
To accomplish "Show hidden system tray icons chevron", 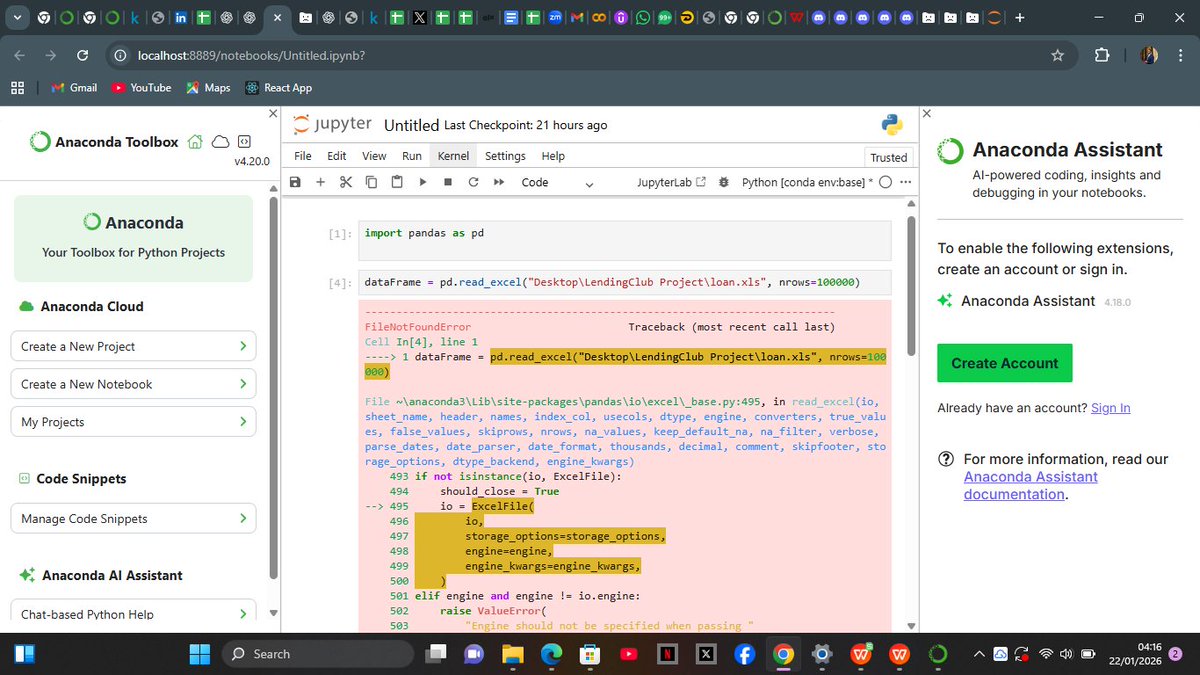I will [x=981, y=654].
